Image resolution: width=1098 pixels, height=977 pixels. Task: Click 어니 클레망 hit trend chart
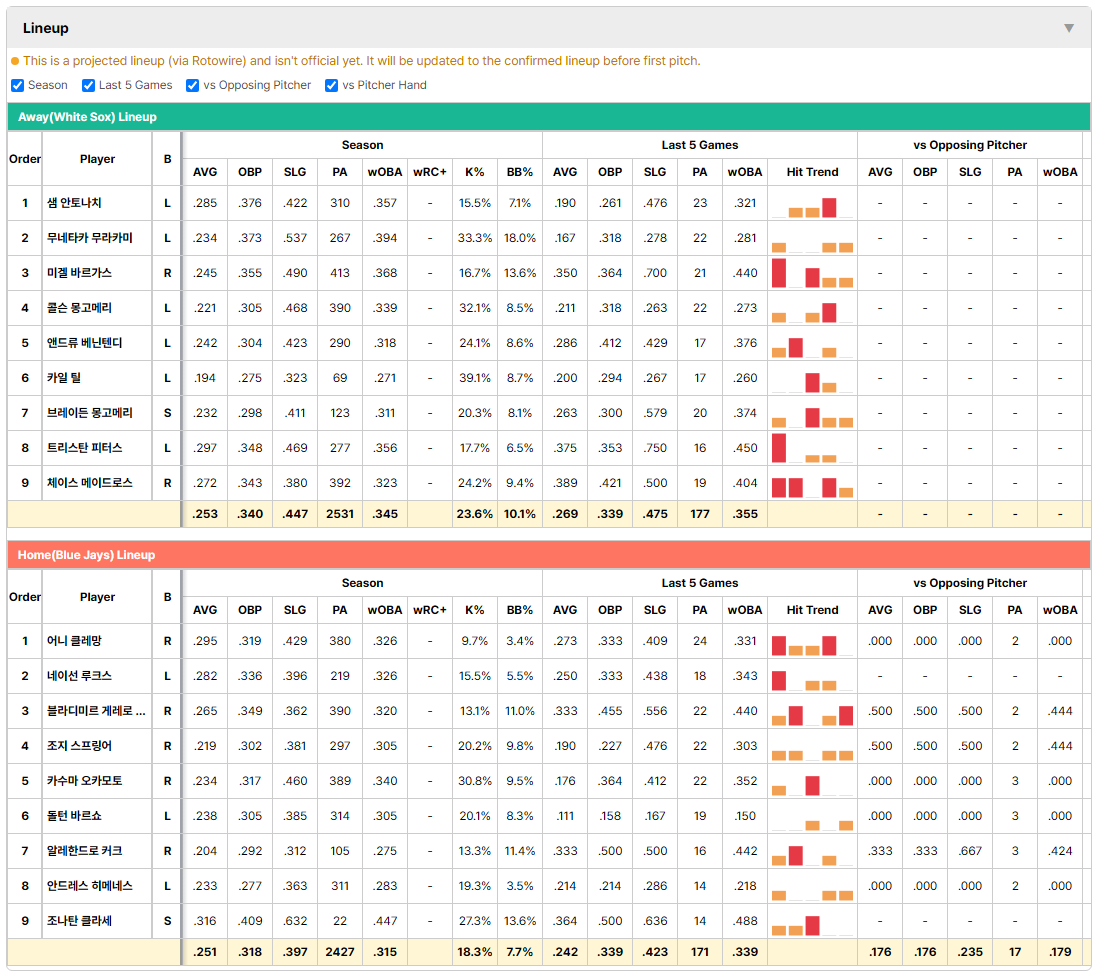[812, 641]
